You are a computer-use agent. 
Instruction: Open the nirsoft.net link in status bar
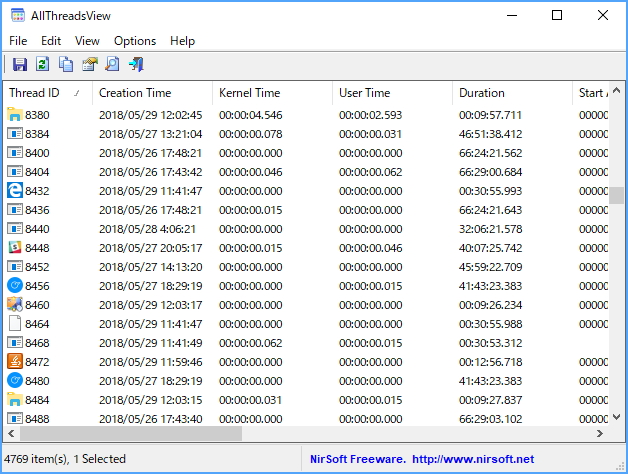473,459
